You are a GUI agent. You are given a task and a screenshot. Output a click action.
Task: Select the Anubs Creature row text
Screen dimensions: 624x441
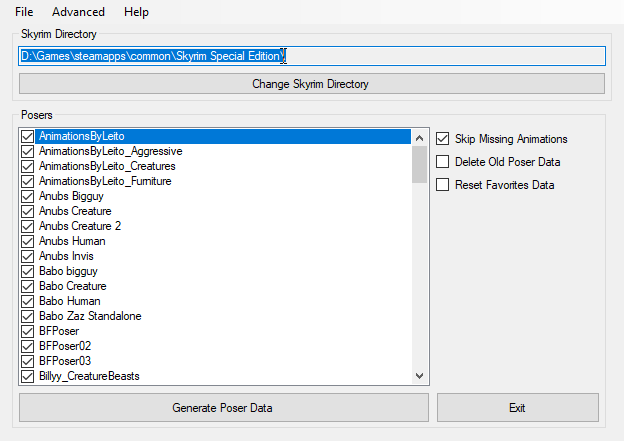pyautogui.click(x=75, y=211)
